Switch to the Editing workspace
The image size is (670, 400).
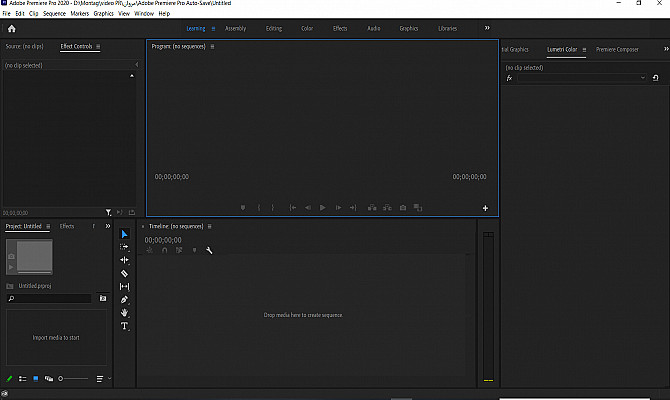(x=274, y=29)
